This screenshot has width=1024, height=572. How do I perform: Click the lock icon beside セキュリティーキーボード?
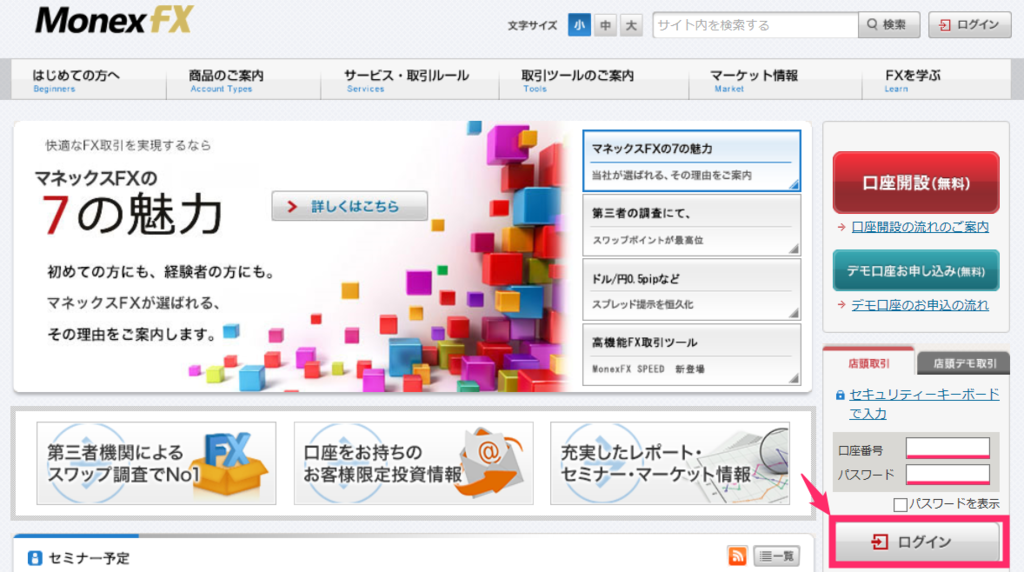point(840,395)
